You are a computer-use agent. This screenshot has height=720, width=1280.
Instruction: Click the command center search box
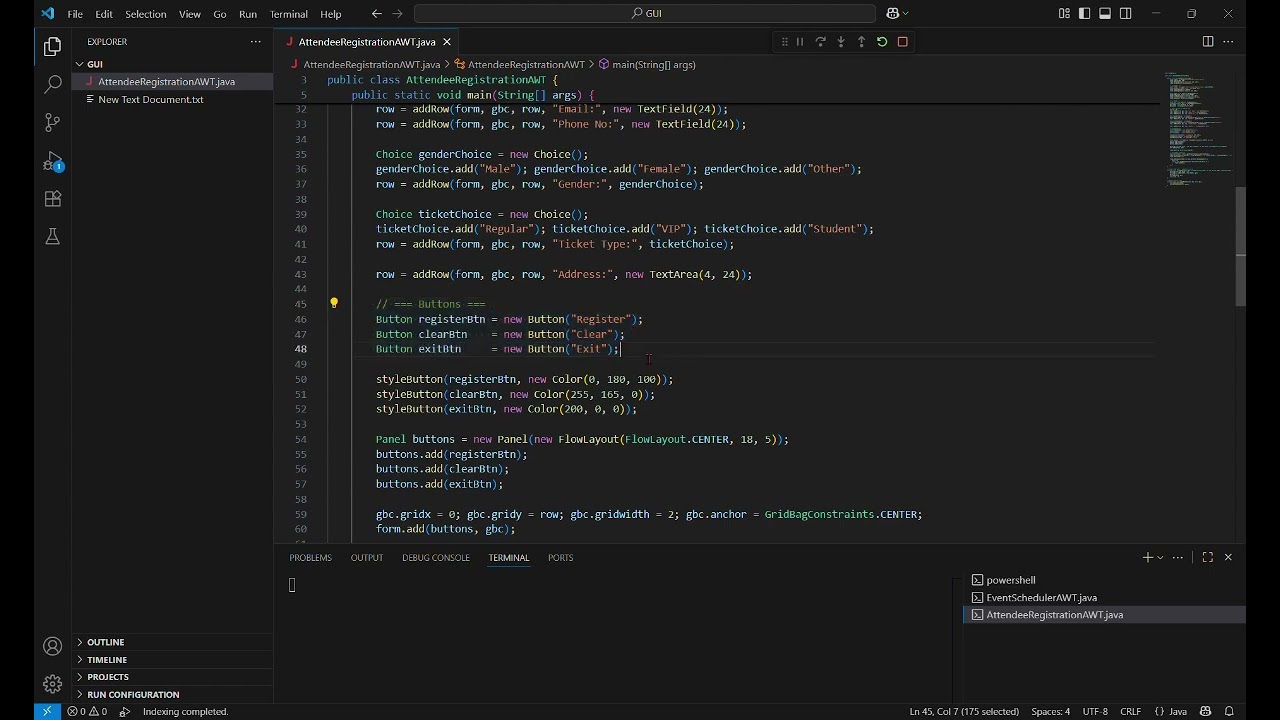[x=646, y=14]
